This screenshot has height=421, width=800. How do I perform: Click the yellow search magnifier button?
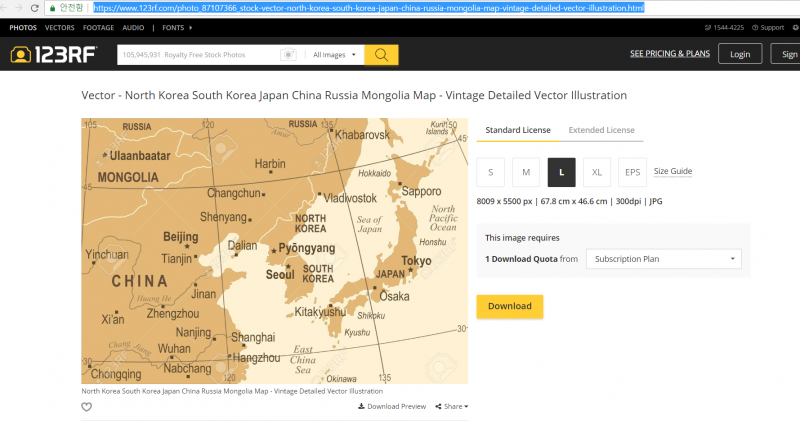[x=381, y=54]
